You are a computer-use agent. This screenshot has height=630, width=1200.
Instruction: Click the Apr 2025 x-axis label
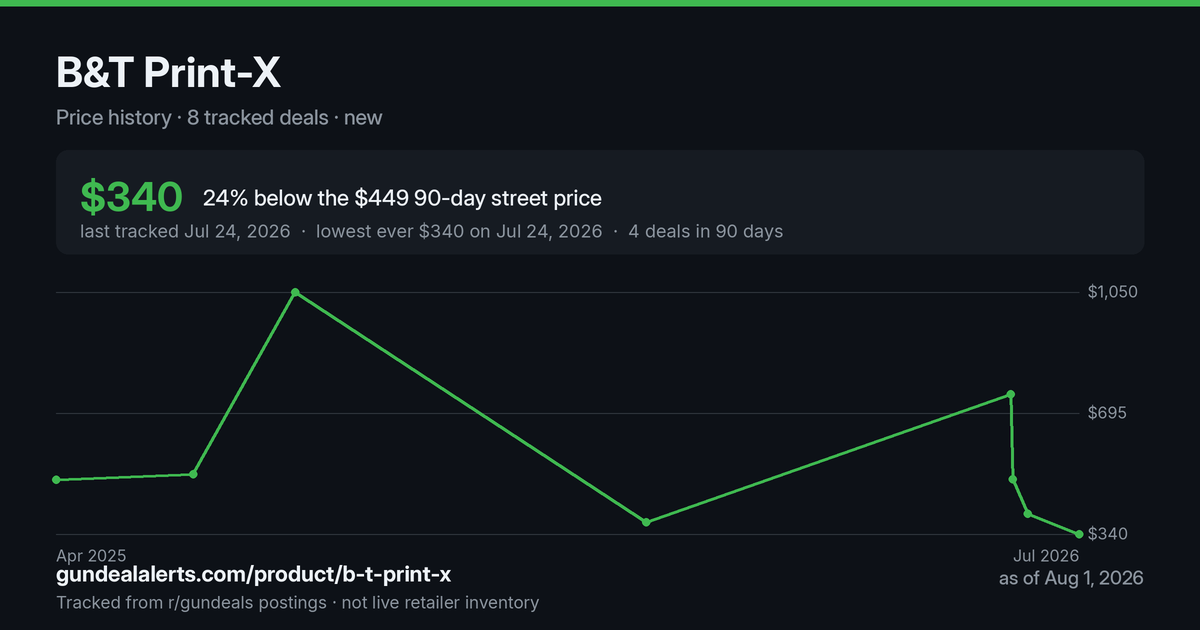tap(91, 555)
